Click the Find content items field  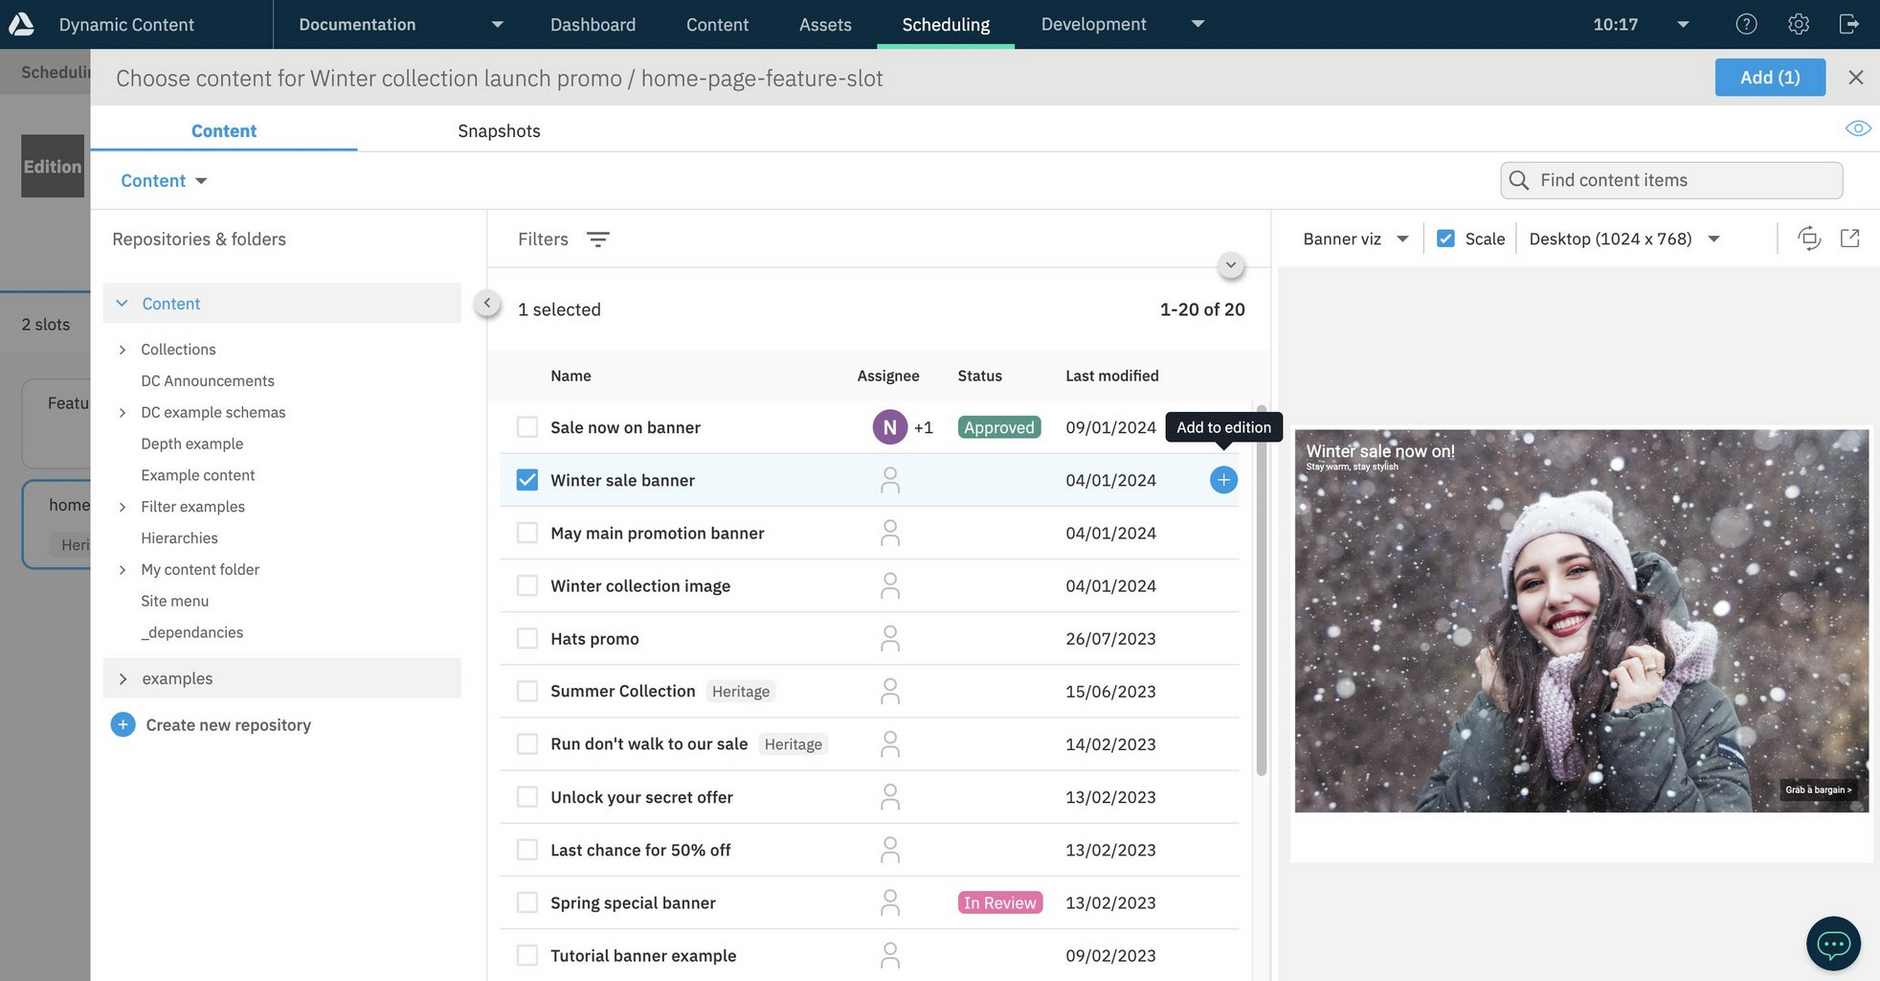click(1671, 180)
